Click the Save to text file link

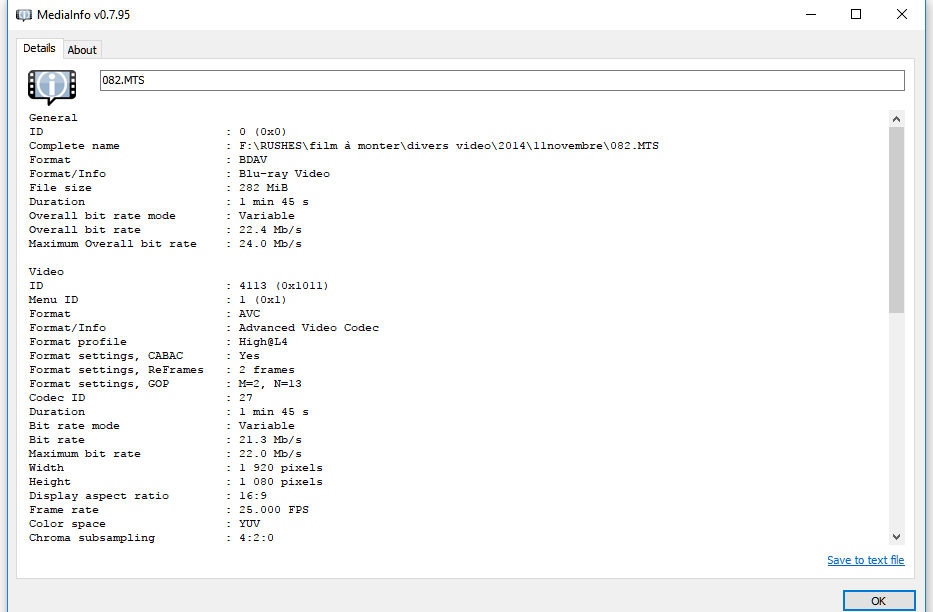tap(866, 560)
